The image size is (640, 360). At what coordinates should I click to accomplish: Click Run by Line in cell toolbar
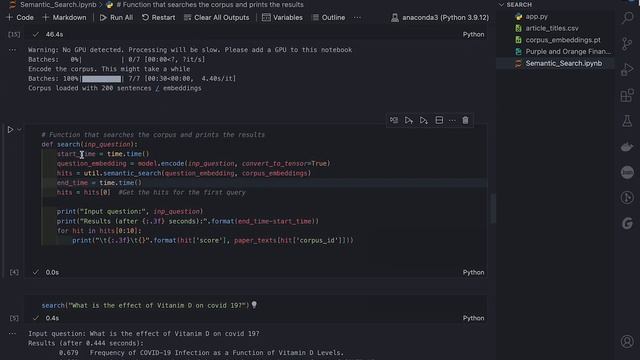click(x=394, y=120)
